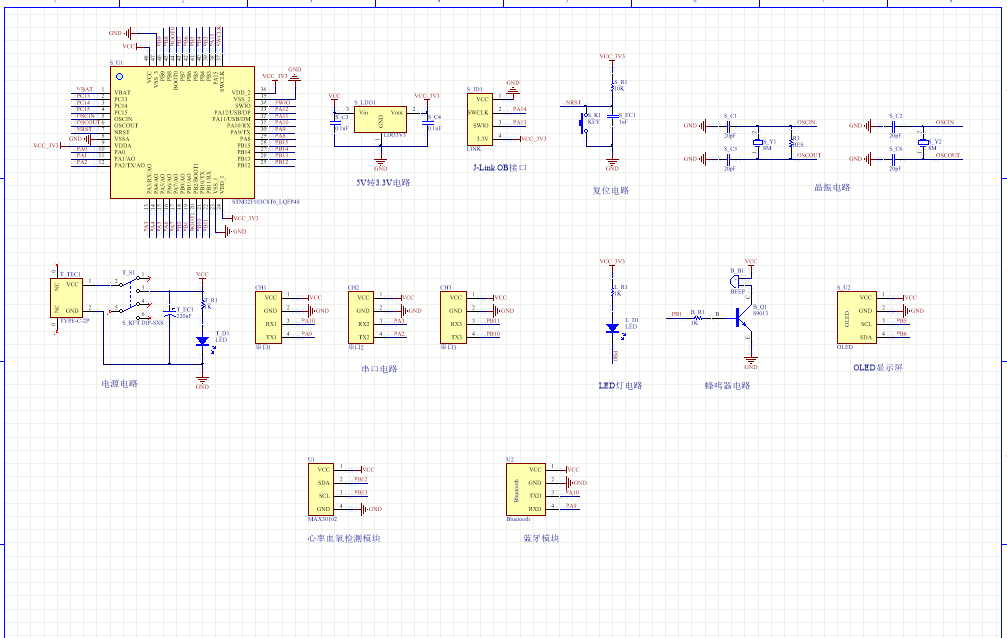Pick the S9013 transistor symbol
The width and height of the screenshot is (1007, 638).
tap(744, 319)
